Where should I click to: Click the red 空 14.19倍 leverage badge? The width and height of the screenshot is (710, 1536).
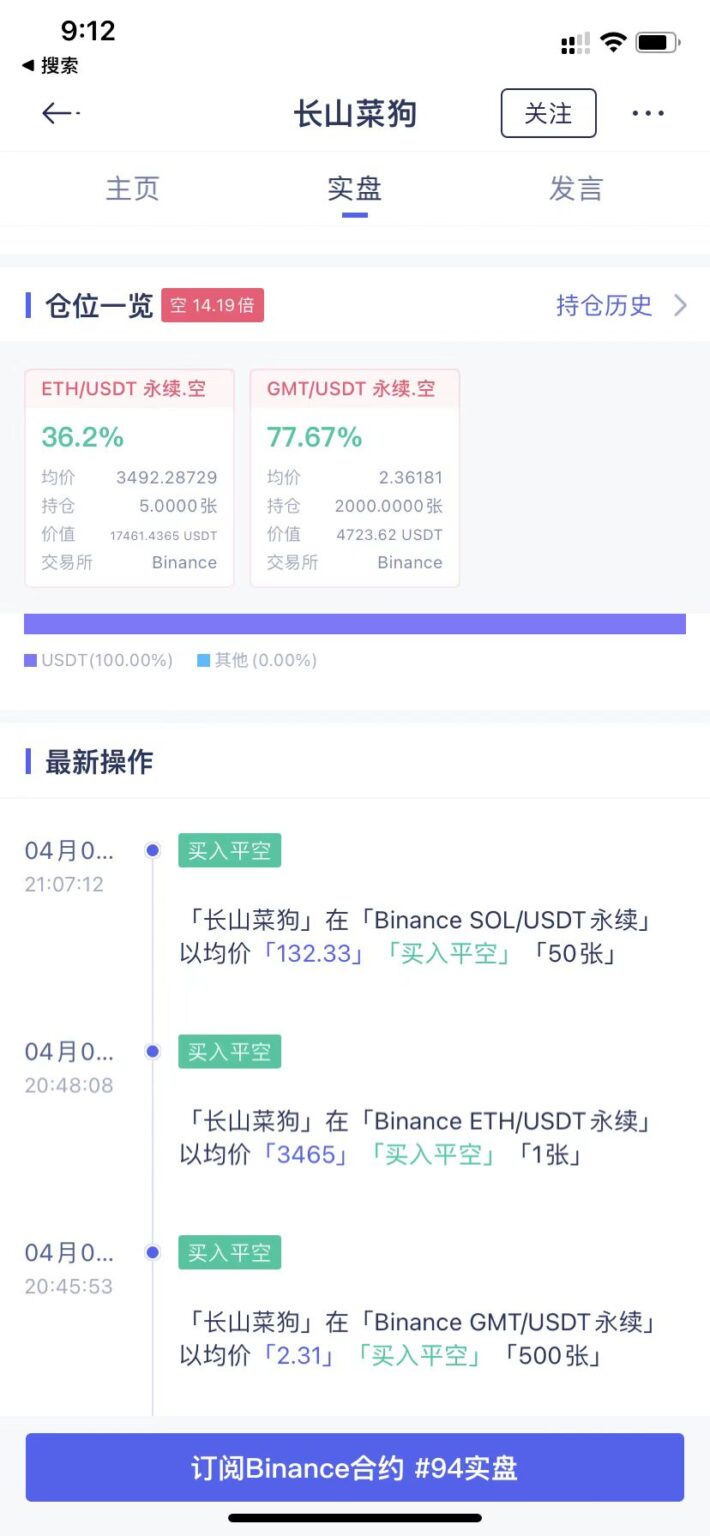tap(212, 306)
